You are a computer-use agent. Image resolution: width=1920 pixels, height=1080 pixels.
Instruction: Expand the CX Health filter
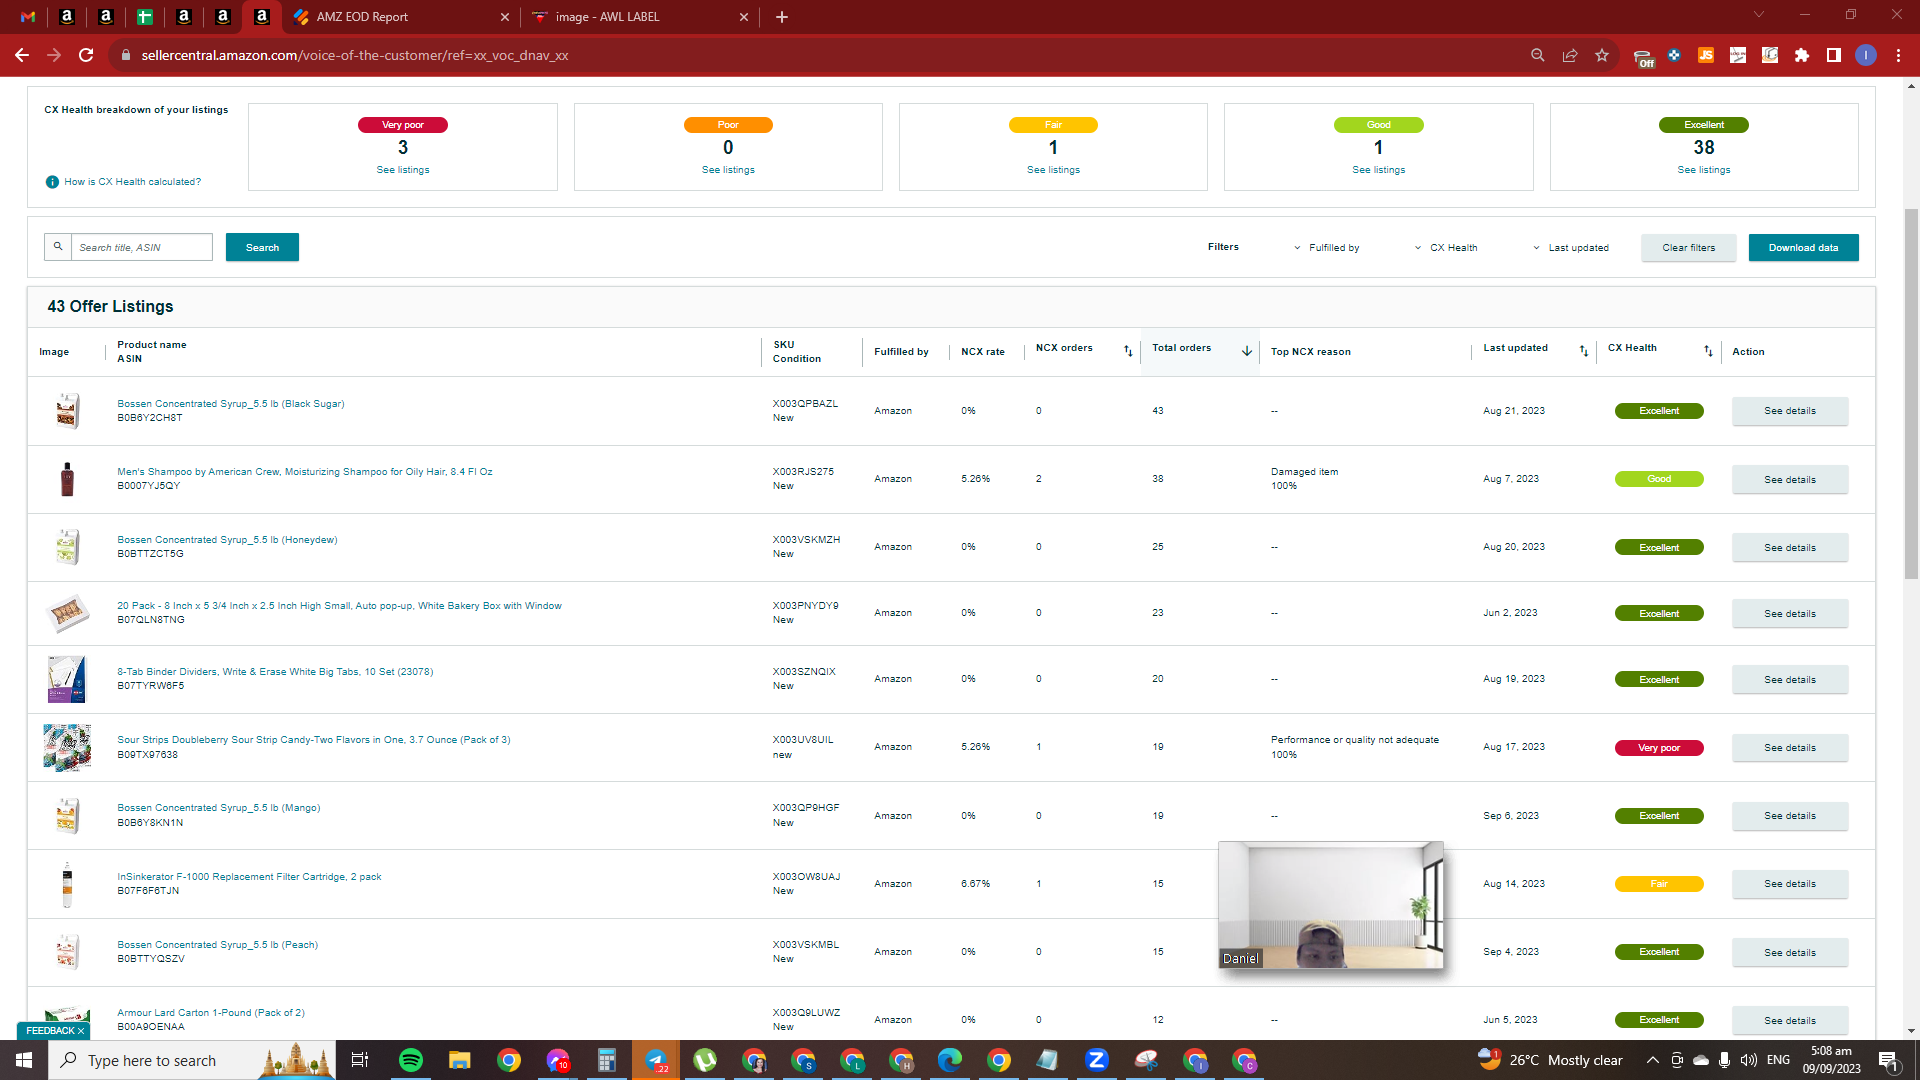point(1446,248)
